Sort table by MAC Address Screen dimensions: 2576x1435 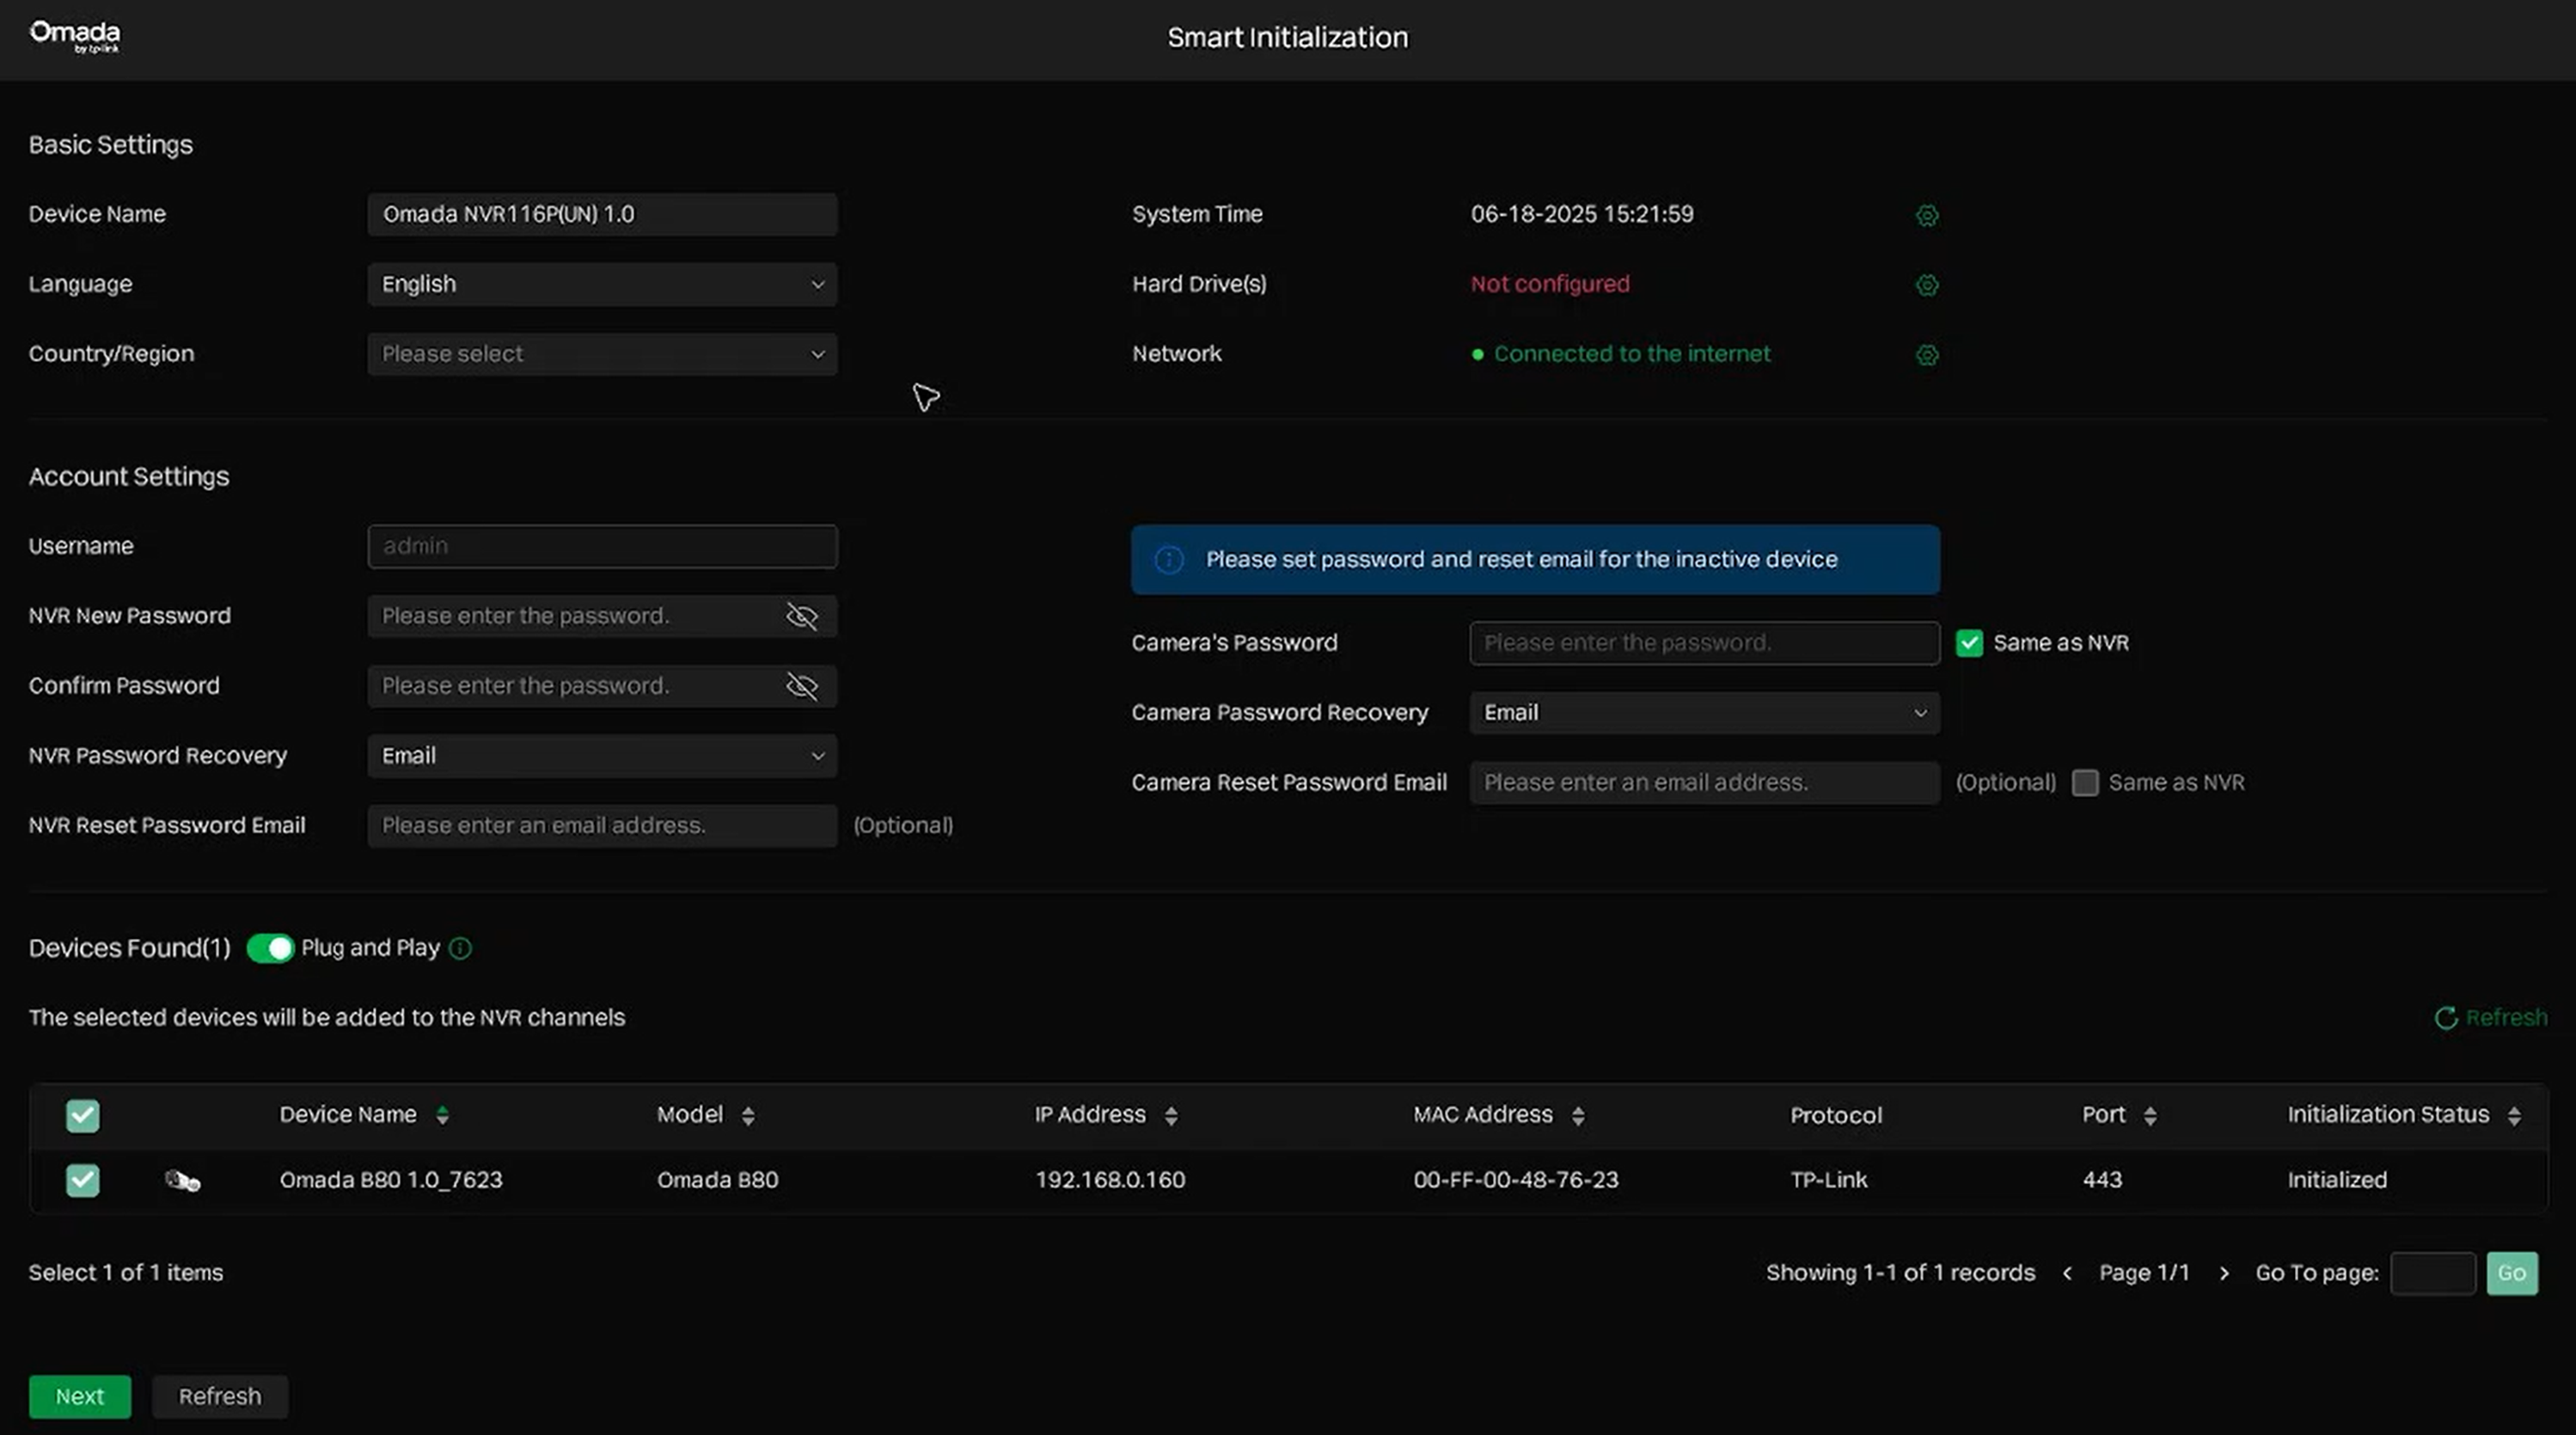(x=1578, y=1115)
